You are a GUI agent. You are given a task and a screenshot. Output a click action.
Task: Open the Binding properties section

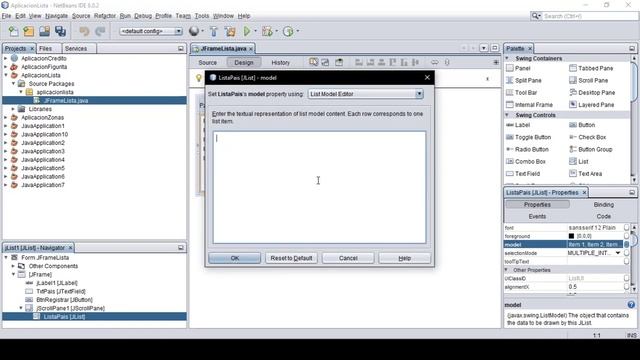pyautogui.click(x=603, y=204)
